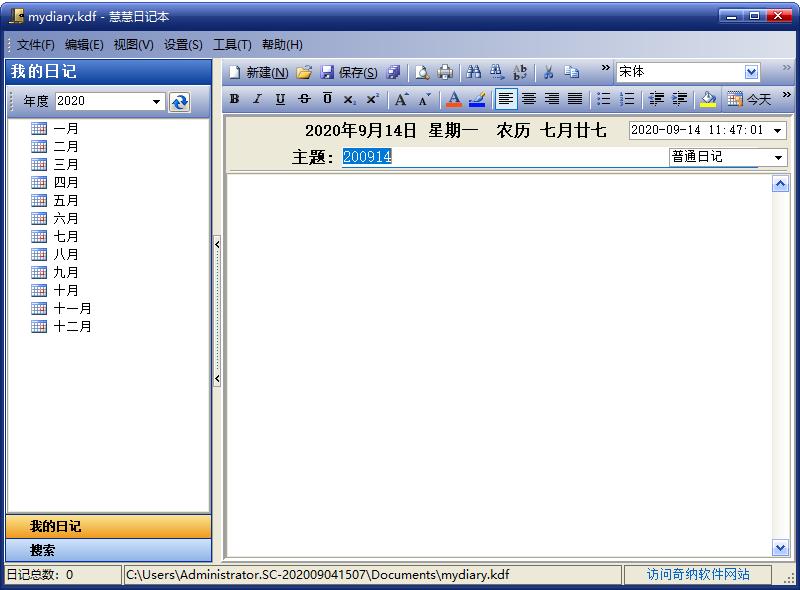This screenshot has height=590, width=800.
Task: Create a new diary entry with 新建(N)
Action: (259, 72)
